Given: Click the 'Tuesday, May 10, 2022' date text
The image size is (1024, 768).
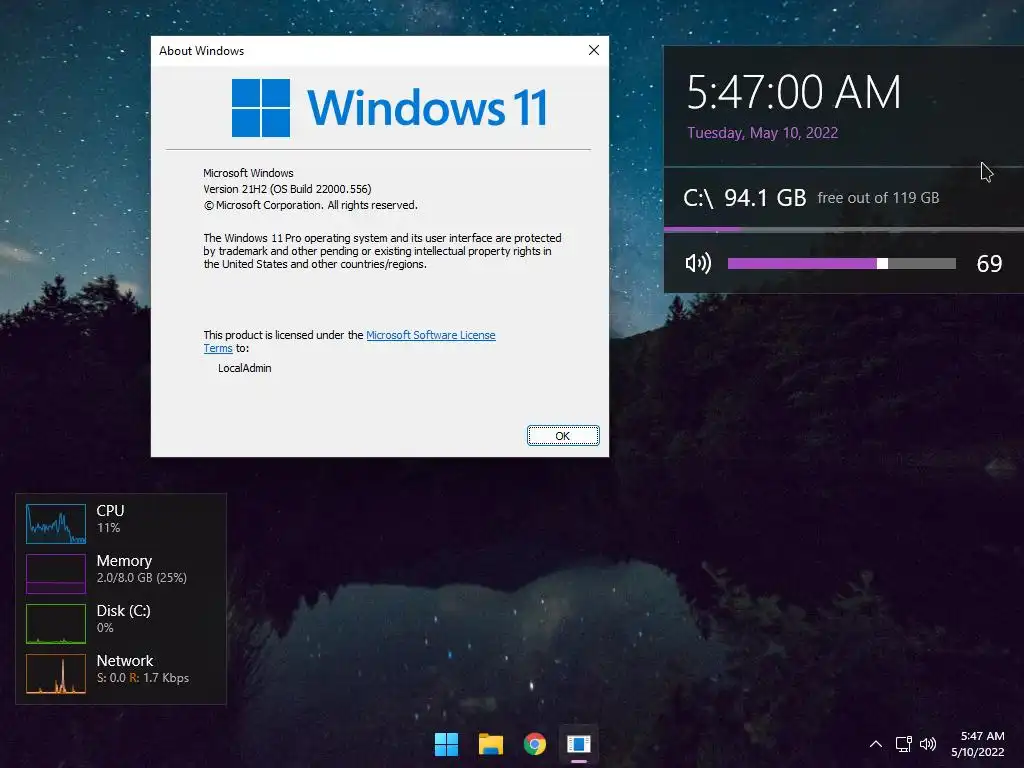Looking at the screenshot, I should coord(762,133).
